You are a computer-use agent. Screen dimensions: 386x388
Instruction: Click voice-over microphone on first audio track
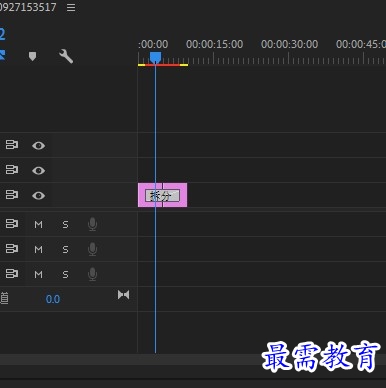[x=92, y=224]
